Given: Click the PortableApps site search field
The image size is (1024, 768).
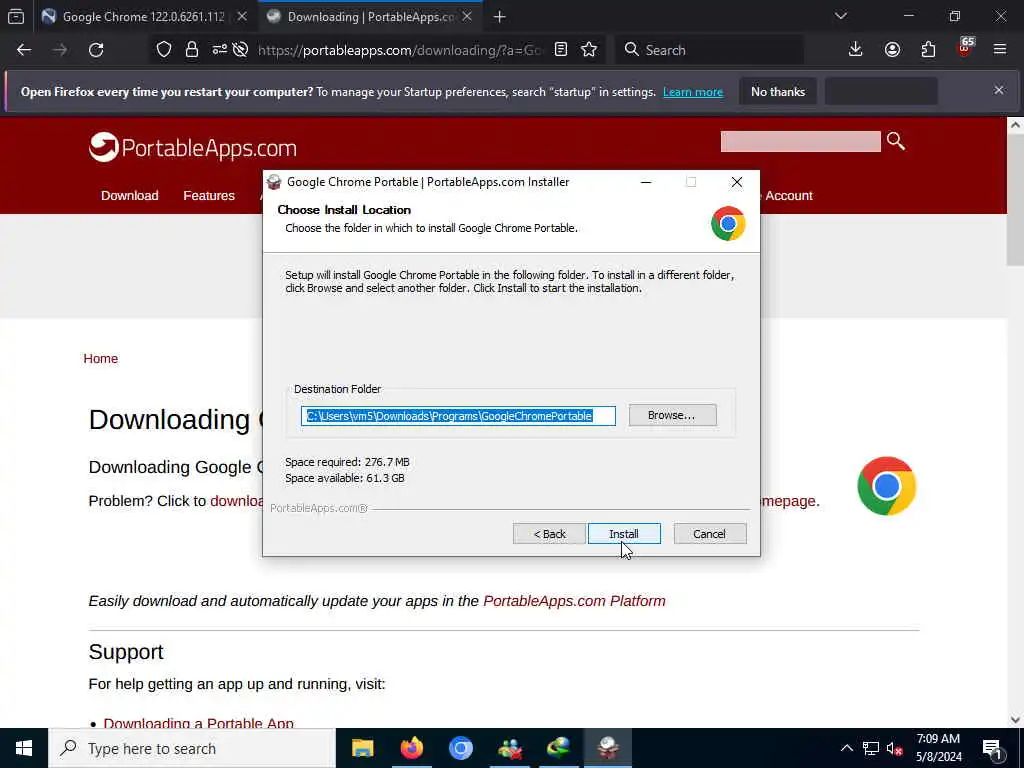Looking at the screenshot, I should click(800, 141).
